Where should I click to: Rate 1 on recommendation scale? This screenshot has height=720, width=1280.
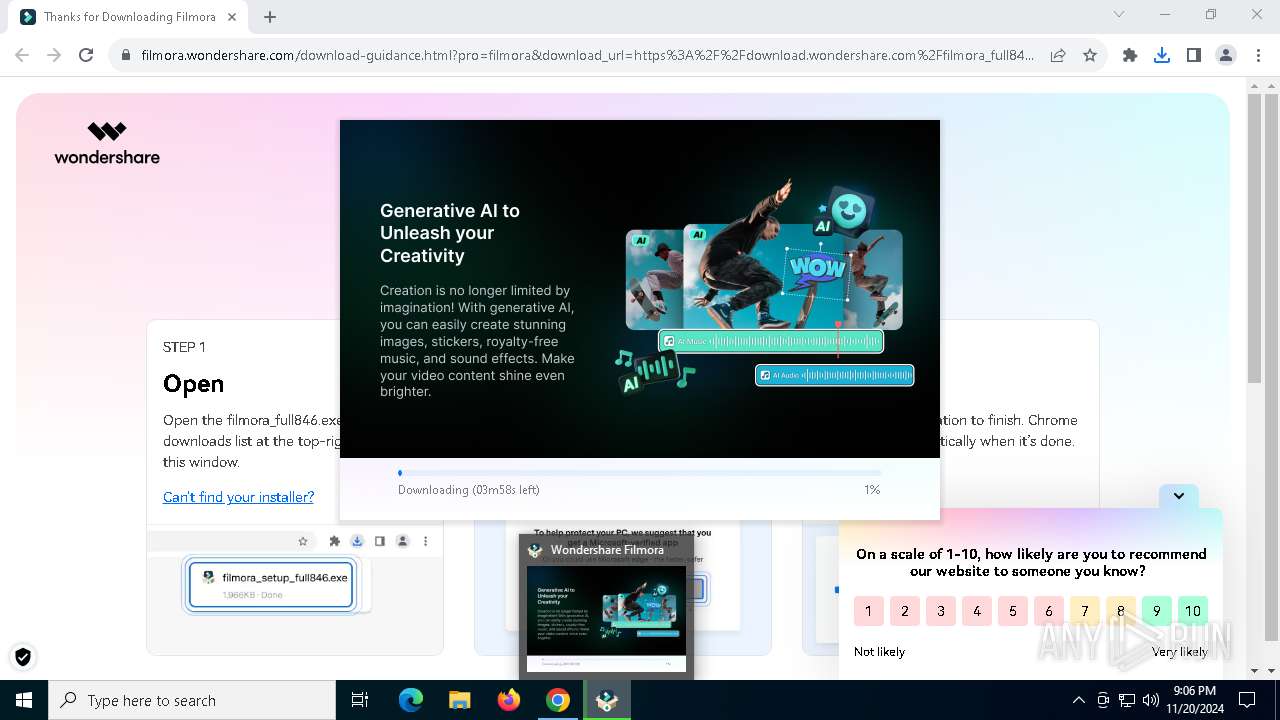(868, 611)
